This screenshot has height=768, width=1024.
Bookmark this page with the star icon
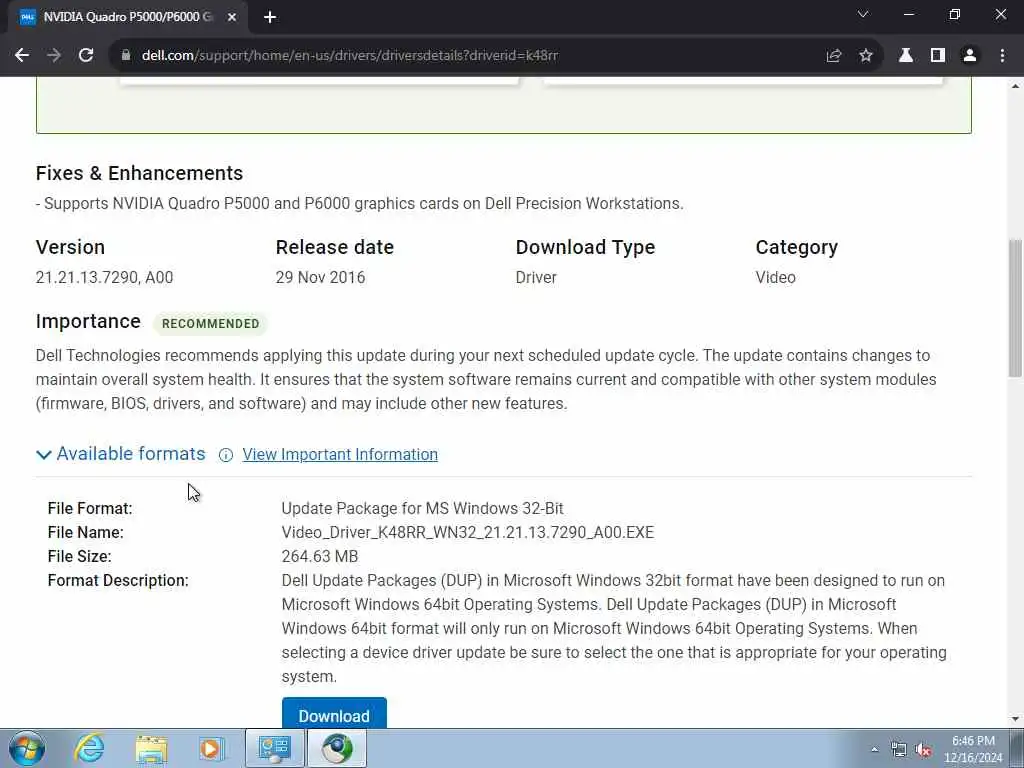(866, 56)
